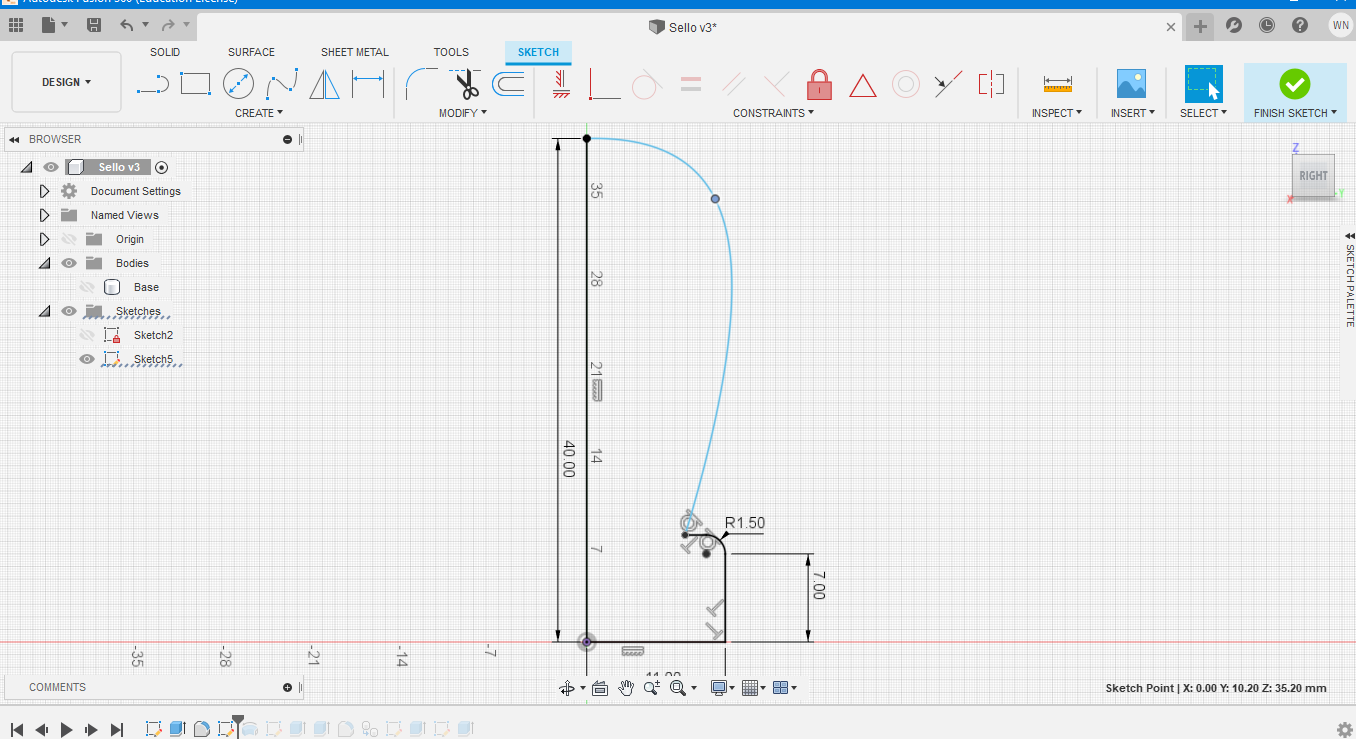Viewport: 1356px width, 739px height.
Task: Open the WN user account menu
Action: (x=1340, y=25)
